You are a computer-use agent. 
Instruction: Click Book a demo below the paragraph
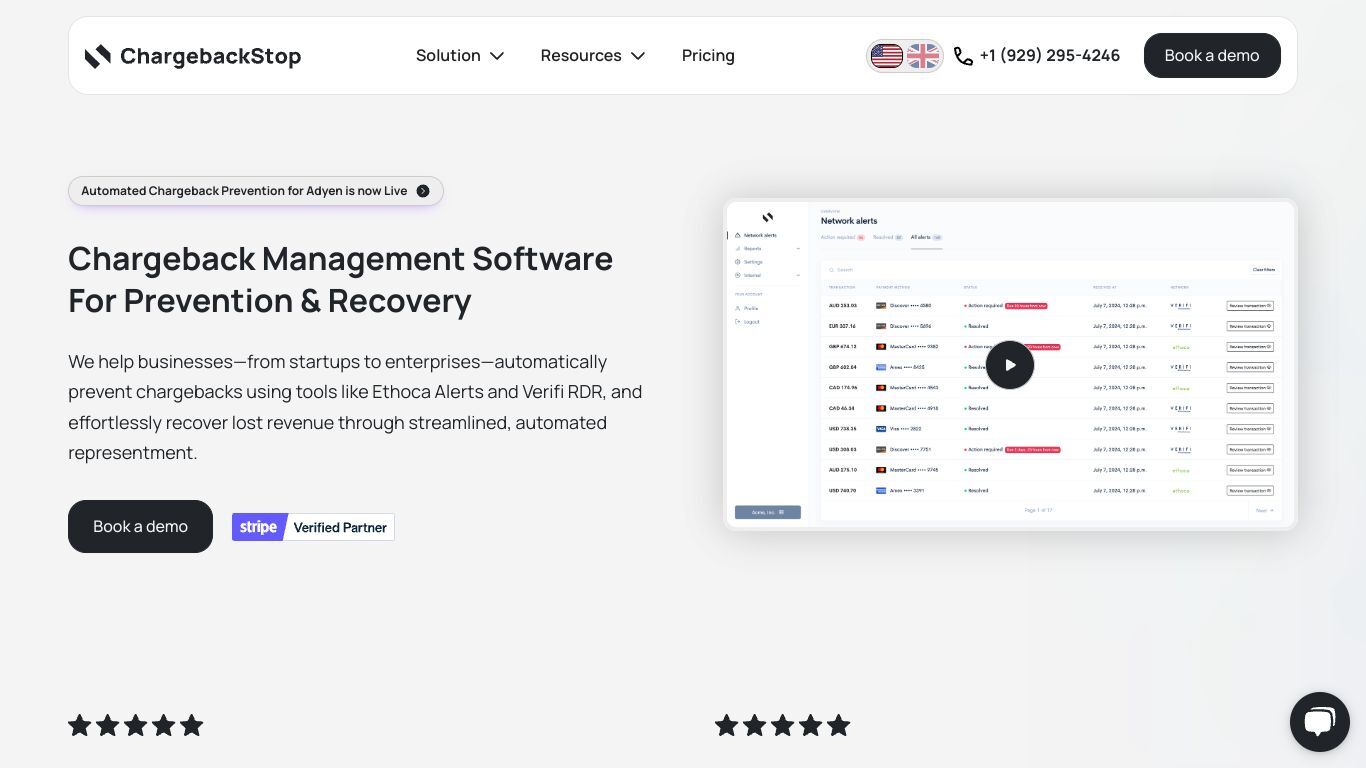point(140,526)
